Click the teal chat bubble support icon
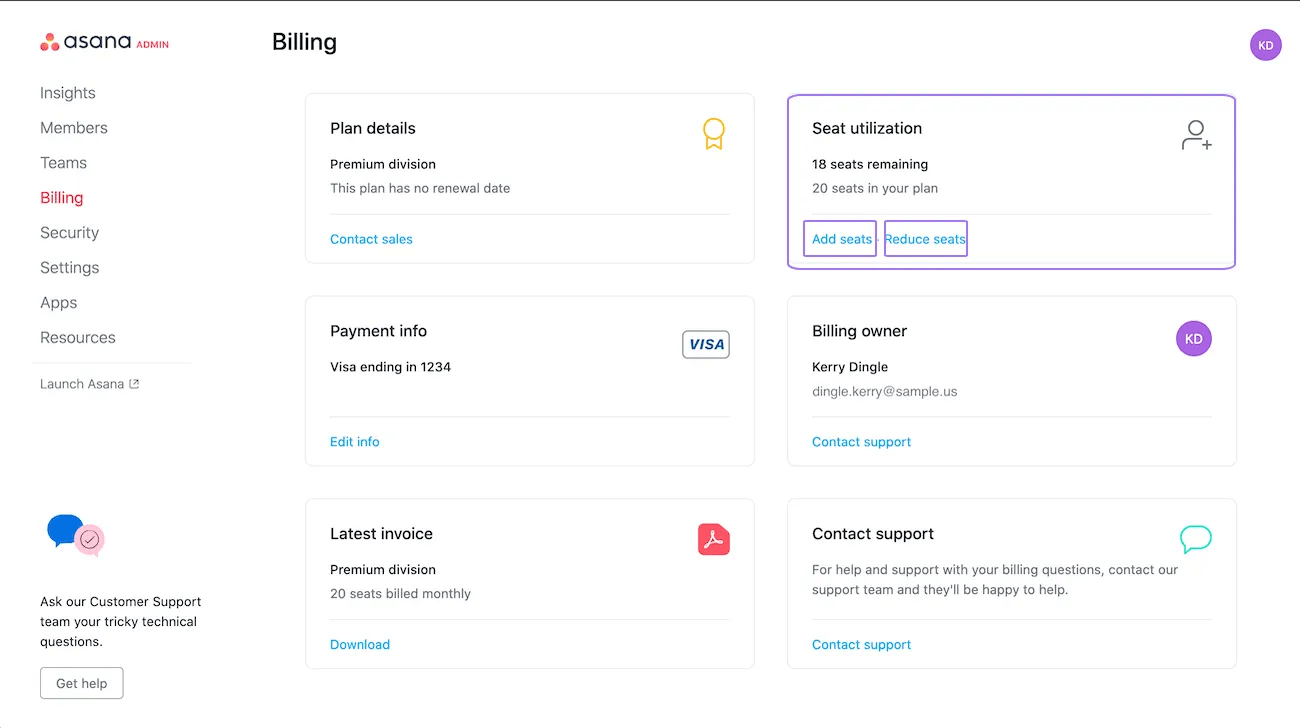Screen dimensions: 1300x728 (x=1195, y=540)
